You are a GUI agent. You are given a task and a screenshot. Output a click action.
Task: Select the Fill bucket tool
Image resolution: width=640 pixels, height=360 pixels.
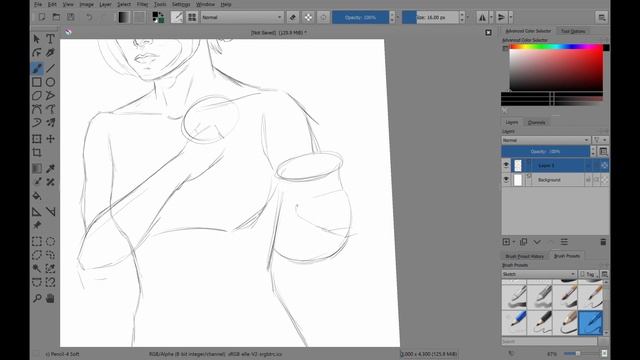tap(37, 196)
